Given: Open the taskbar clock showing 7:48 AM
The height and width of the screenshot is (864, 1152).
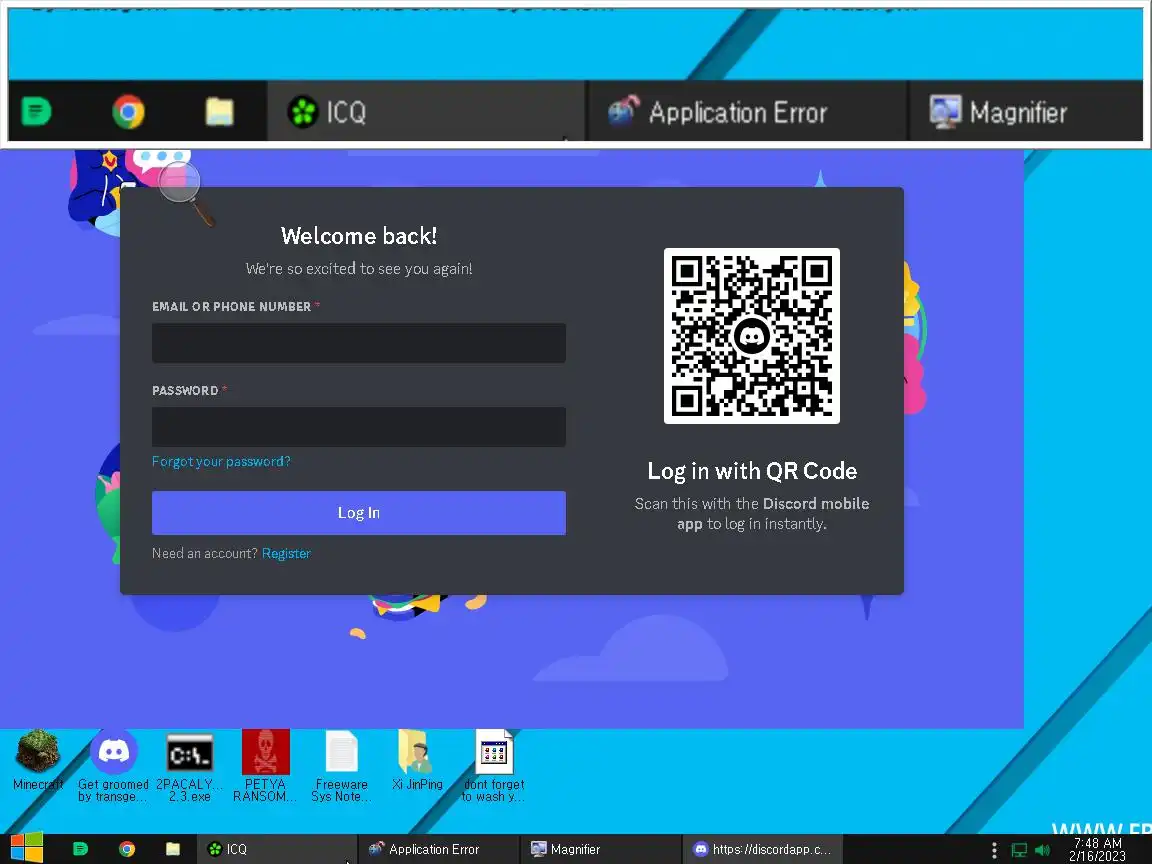Looking at the screenshot, I should point(1097,849).
